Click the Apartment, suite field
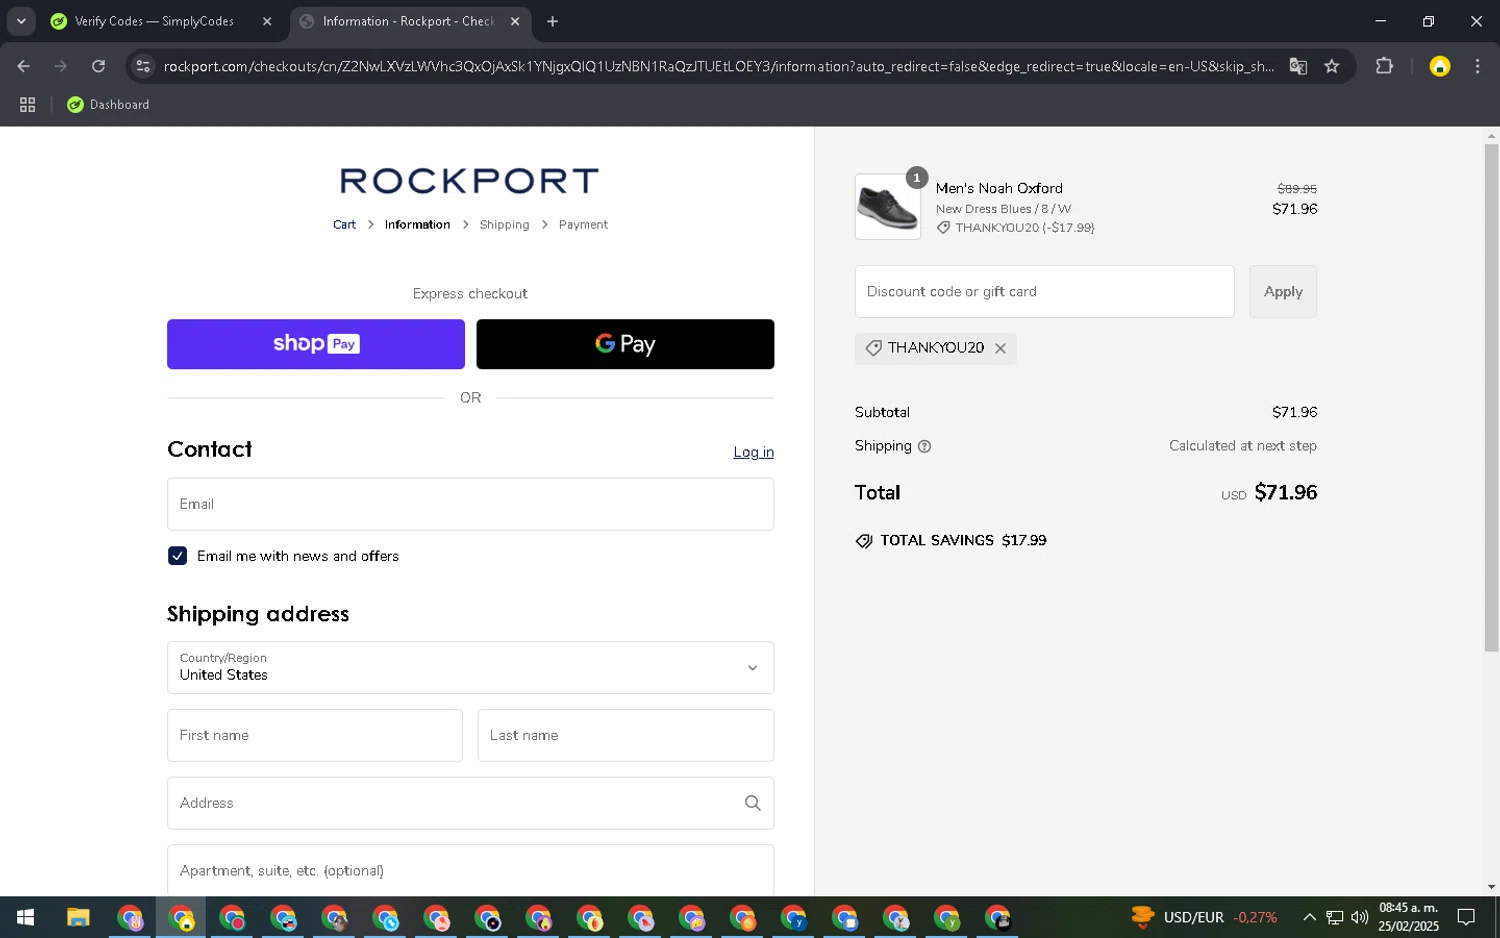The image size is (1500, 938). point(470,870)
